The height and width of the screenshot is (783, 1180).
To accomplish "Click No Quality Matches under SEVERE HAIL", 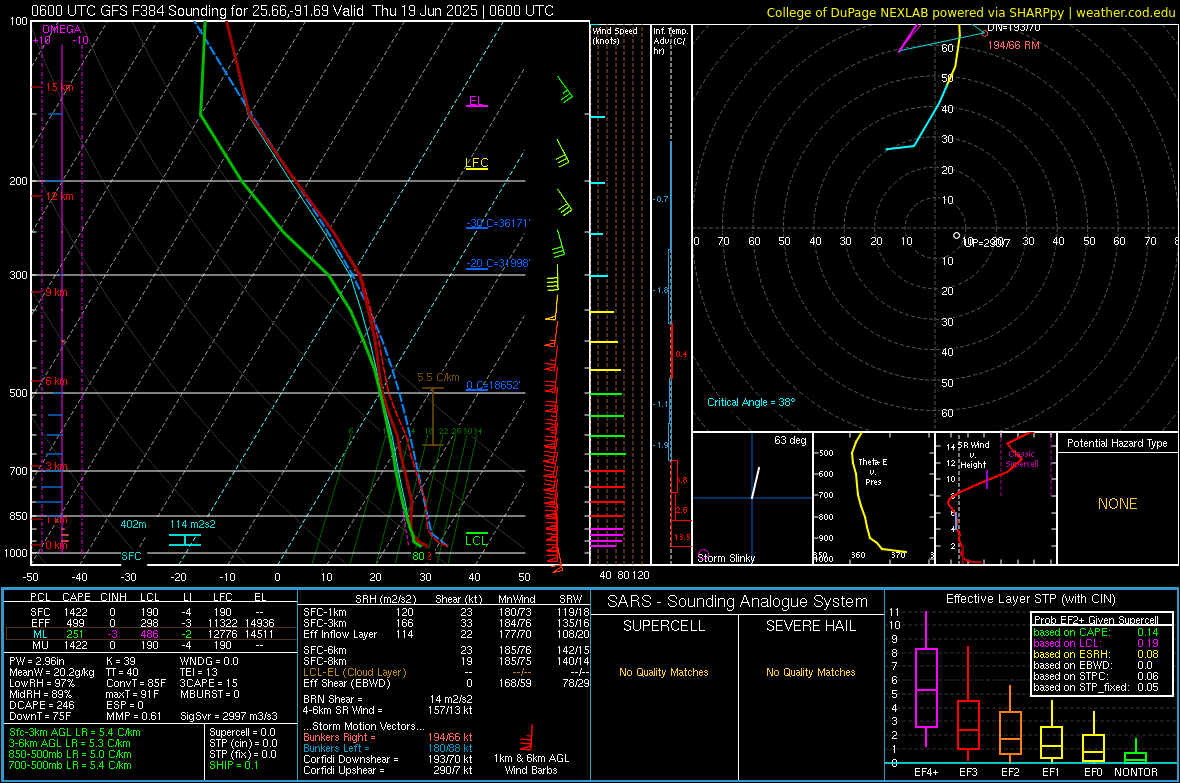I will pyautogui.click(x=810, y=672).
